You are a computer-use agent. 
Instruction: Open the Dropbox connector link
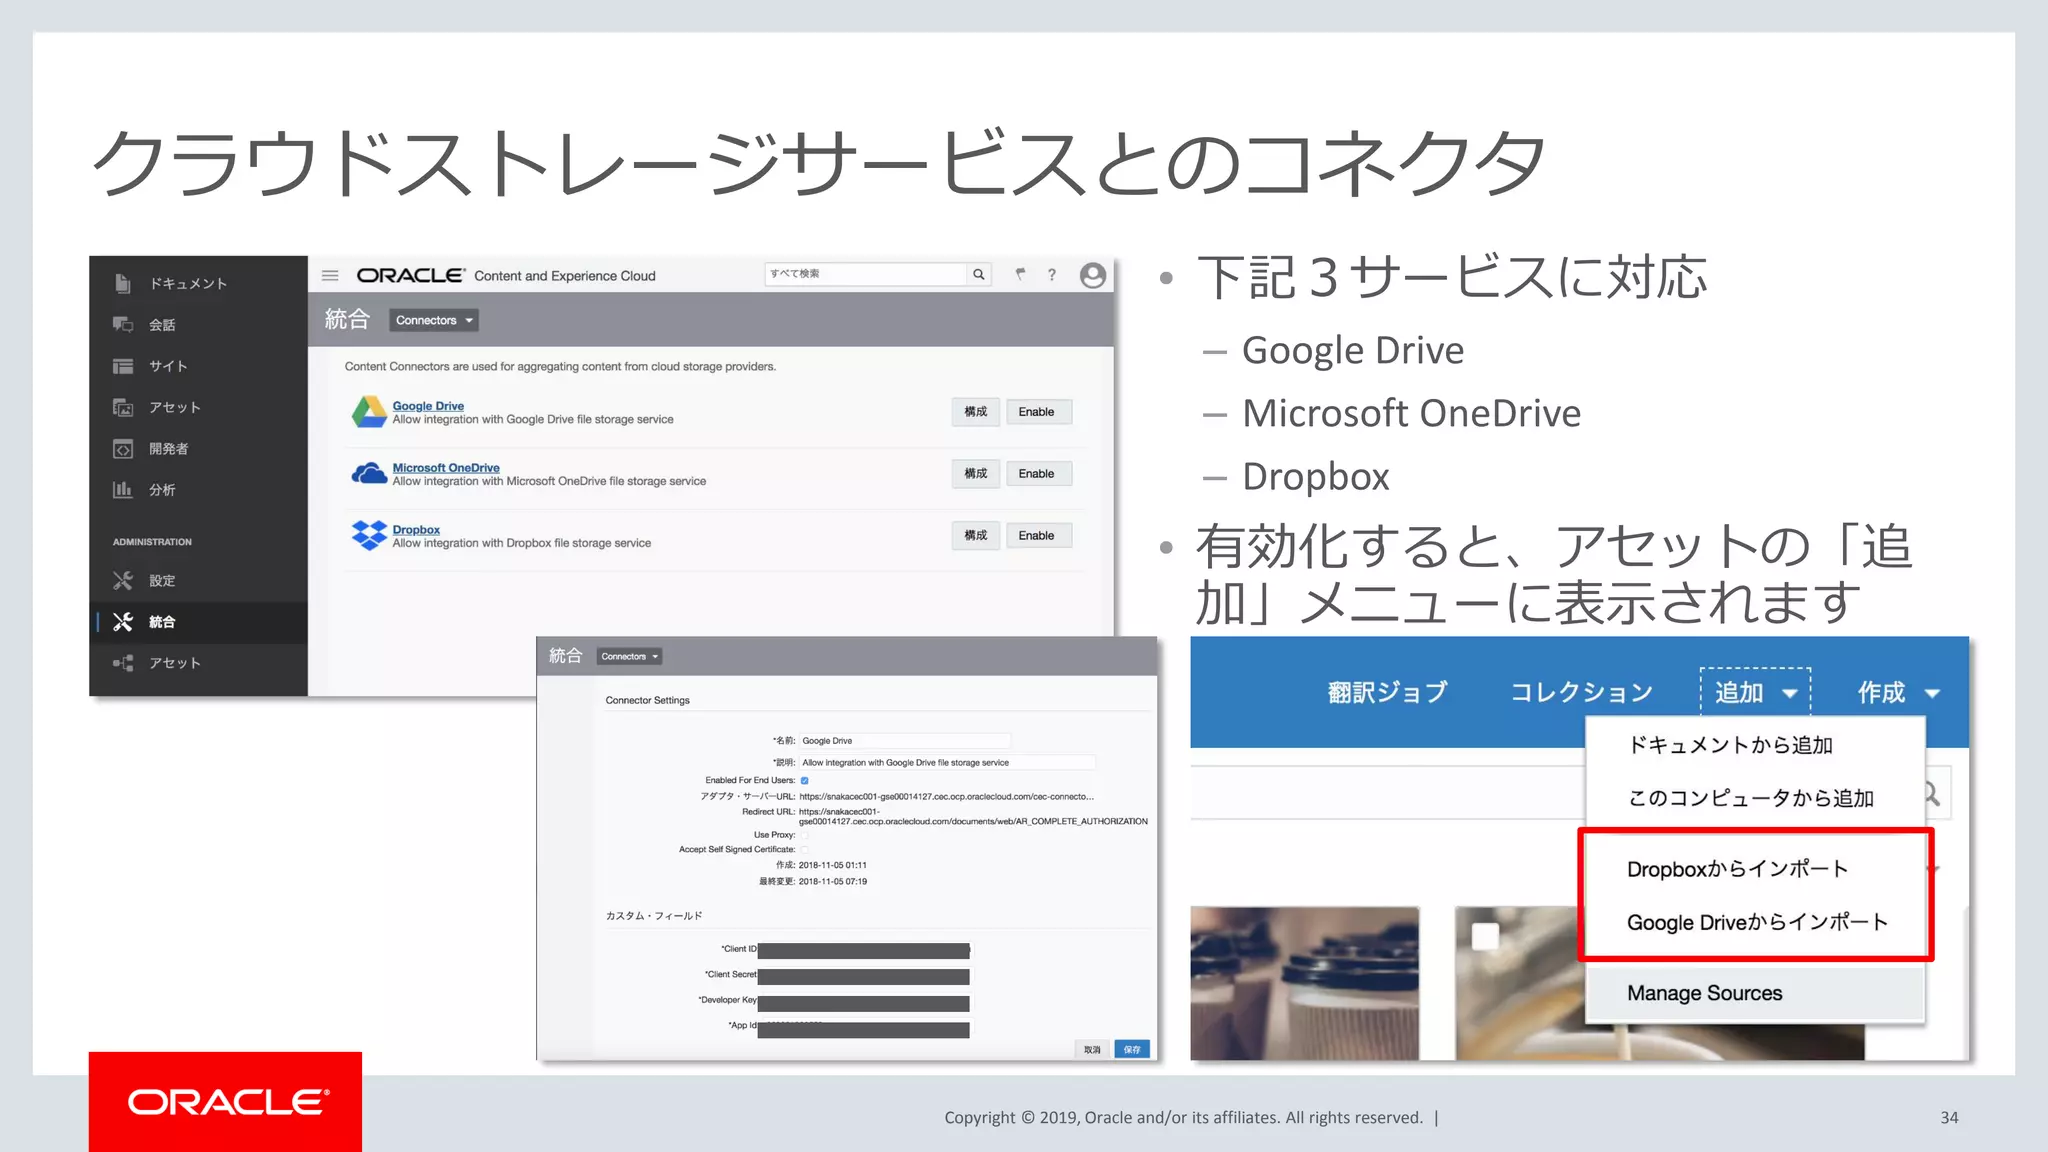click(416, 530)
